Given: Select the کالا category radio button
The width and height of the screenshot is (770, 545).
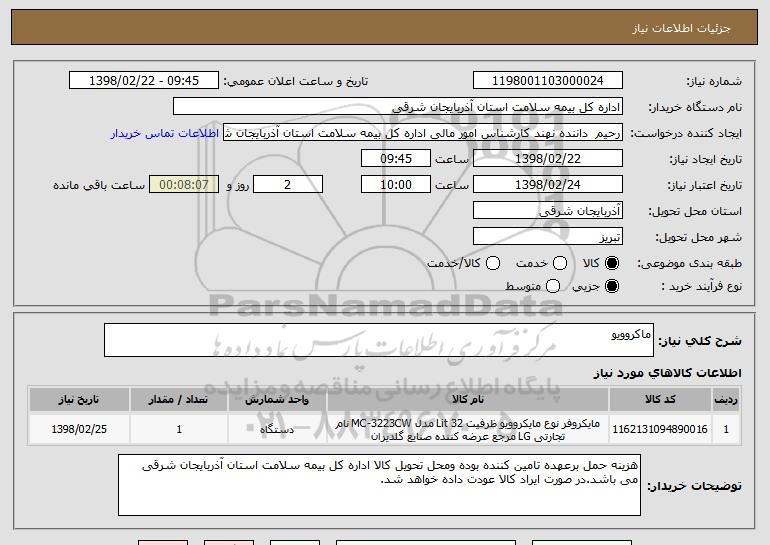Looking at the screenshot, I should [x=612, y=264].
